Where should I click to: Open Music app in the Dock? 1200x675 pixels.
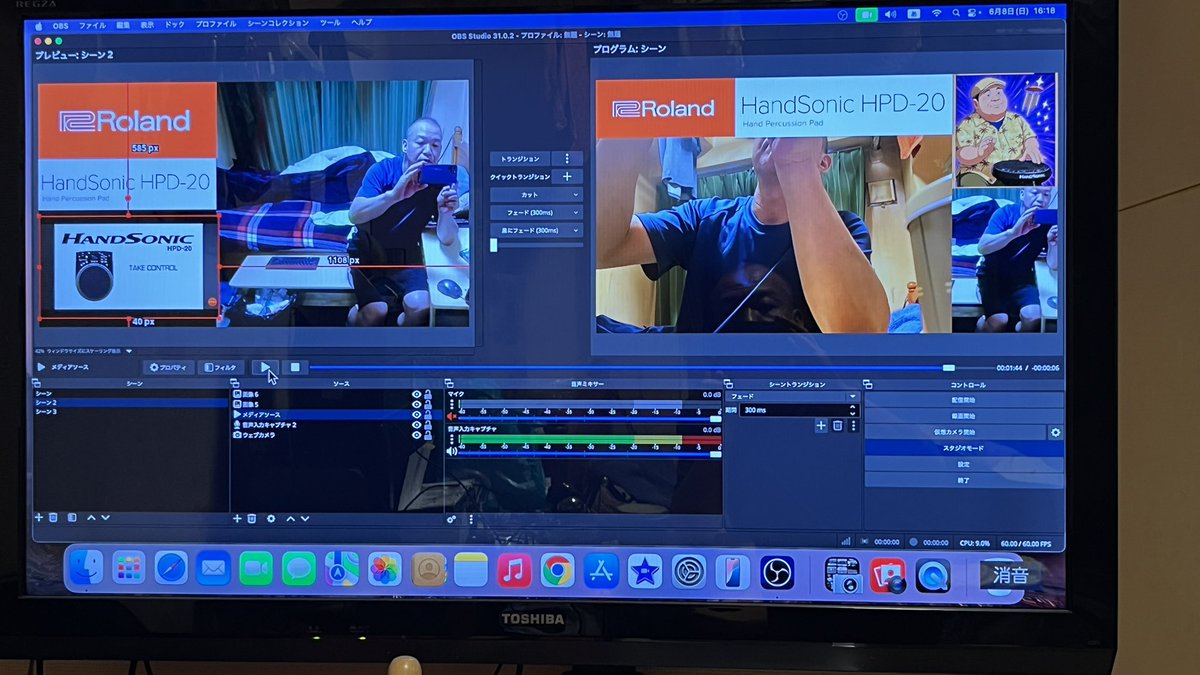pyautogui.click(x=514, y=571)
